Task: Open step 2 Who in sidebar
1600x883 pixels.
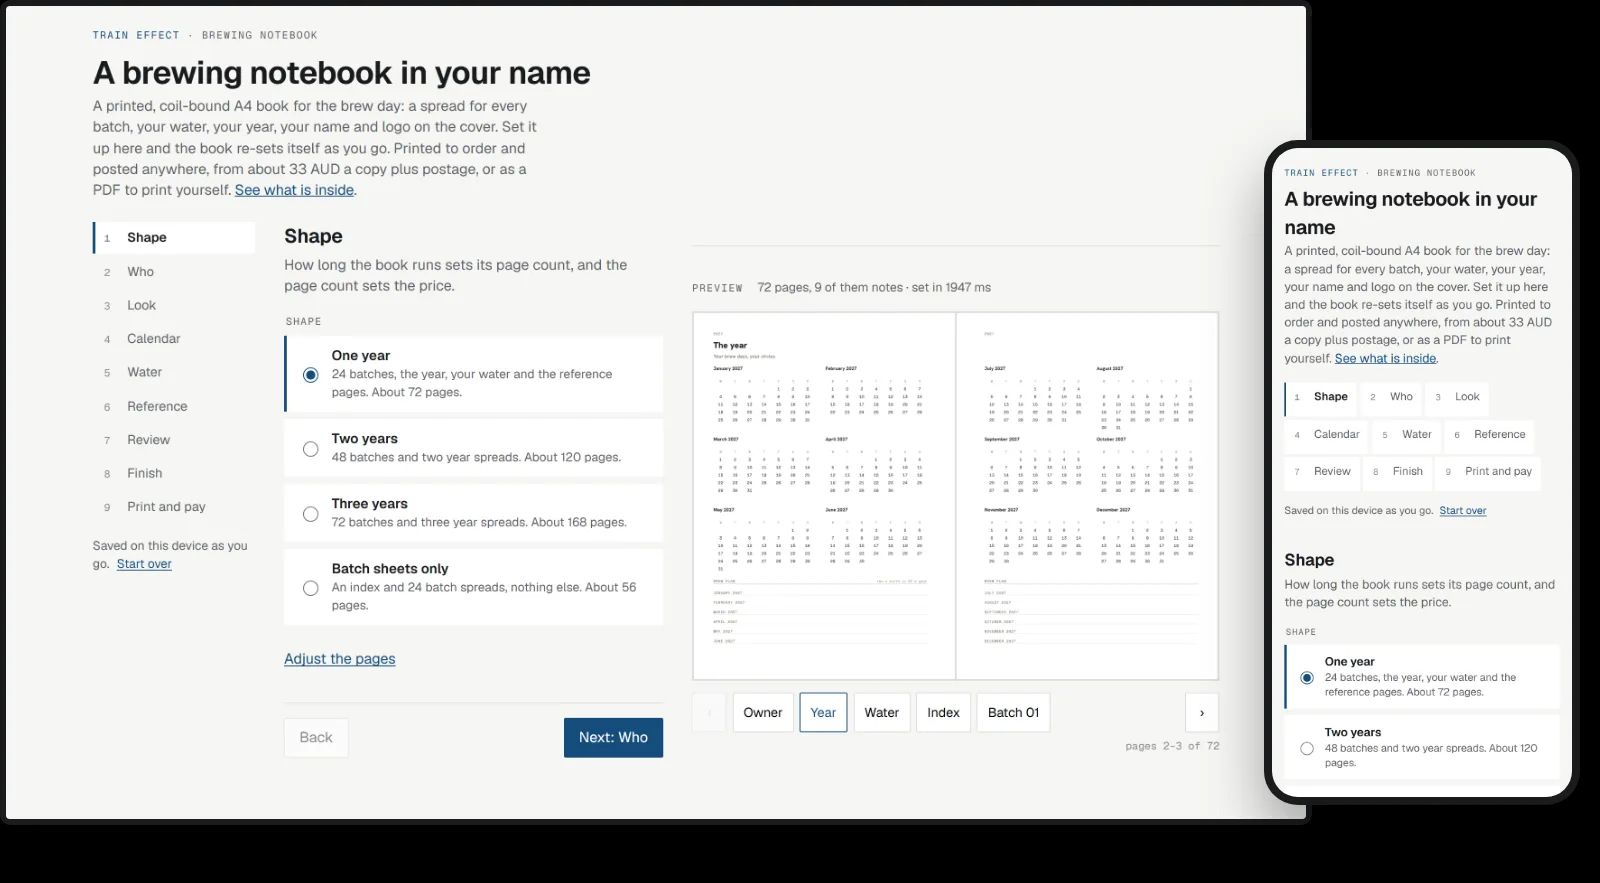Action: (x=174, y=272)
